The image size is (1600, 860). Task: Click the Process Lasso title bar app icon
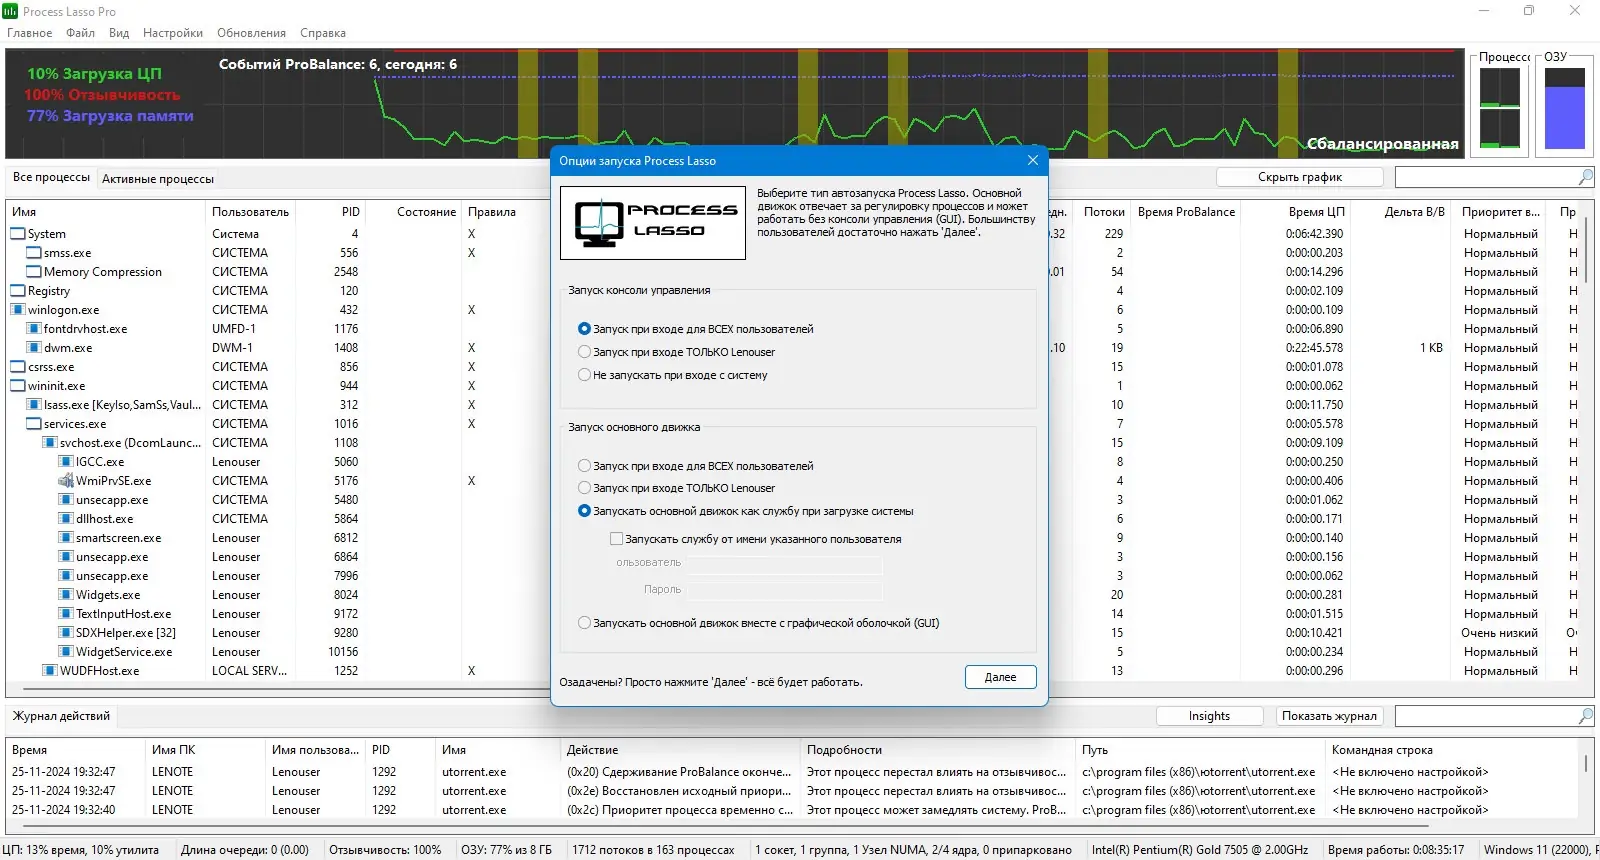click(10, 11)
